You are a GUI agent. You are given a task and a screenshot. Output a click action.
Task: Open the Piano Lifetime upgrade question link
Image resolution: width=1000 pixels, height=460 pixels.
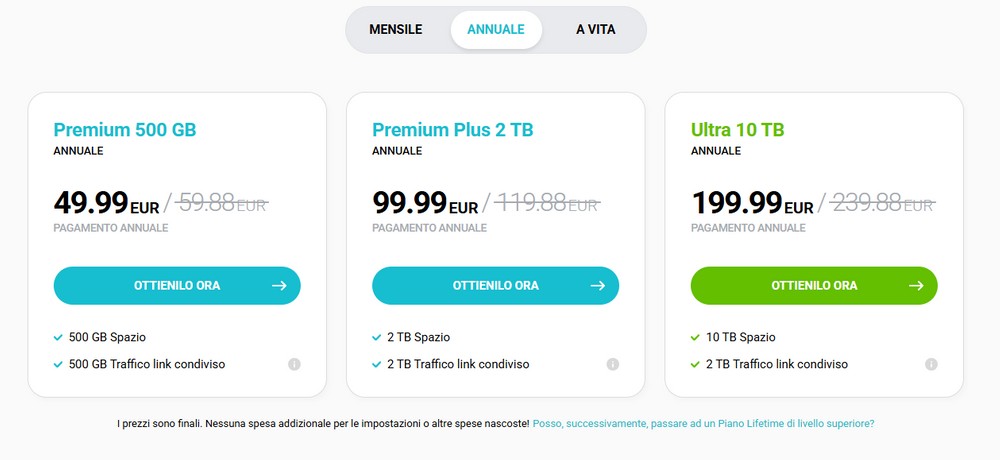[x=703, y=424]
